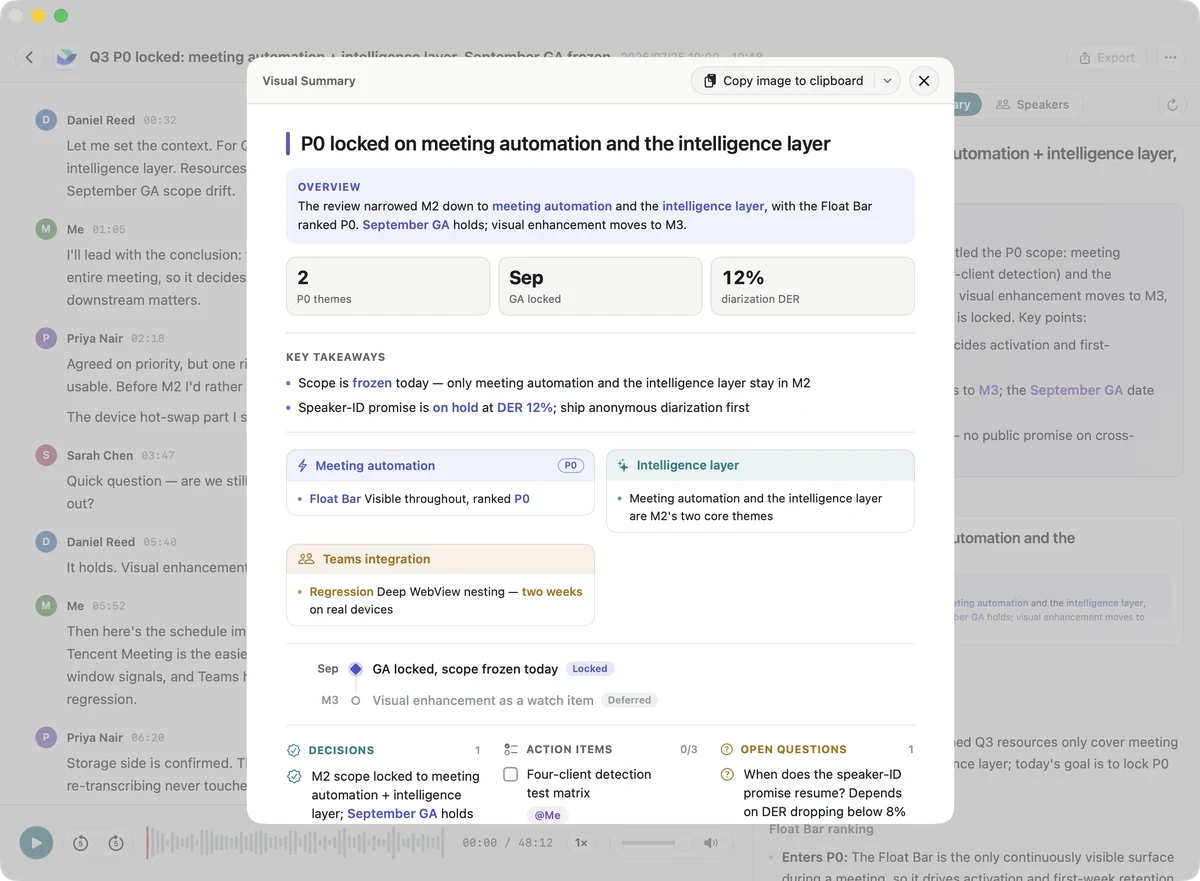Click the app logo icon beside the title
Image resolution: width=1200 pixels, height=881 pixels.
tap(66, 58)
